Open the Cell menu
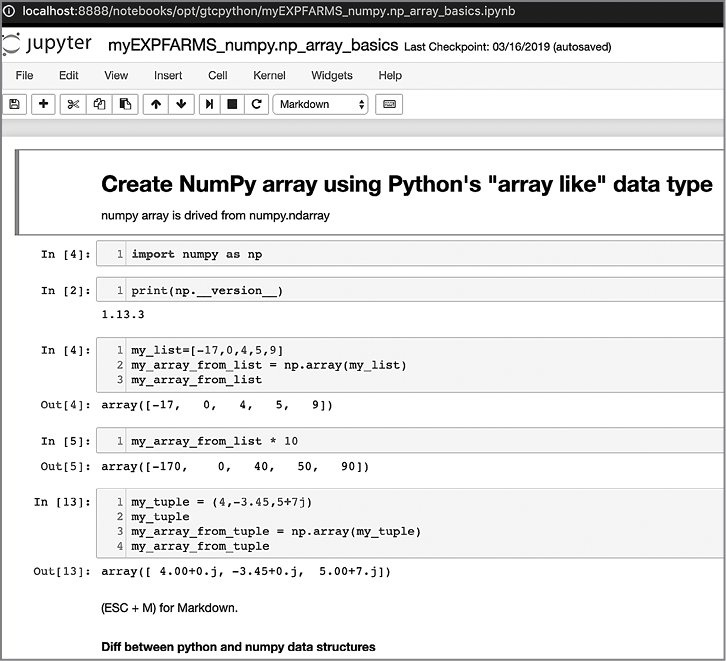This screenshot has height=661, width=726. (x=217, y=75)
